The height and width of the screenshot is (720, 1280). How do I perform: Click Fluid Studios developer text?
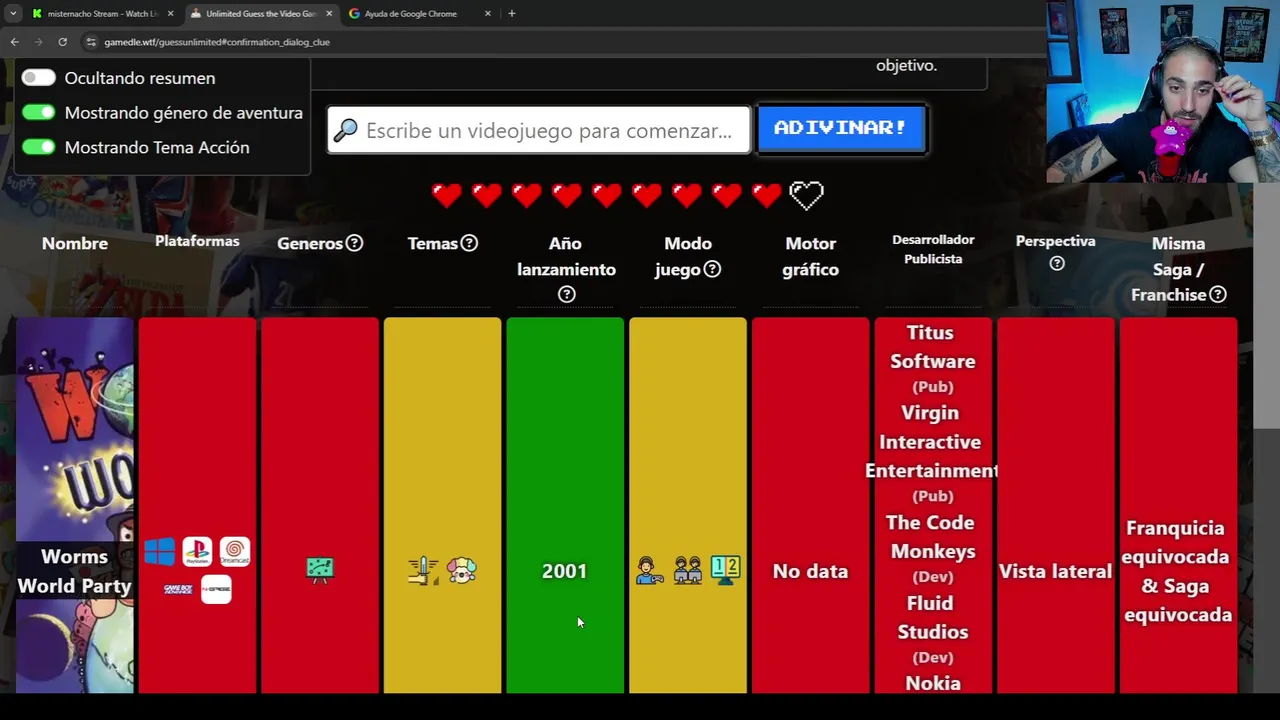tap(932, 617)
